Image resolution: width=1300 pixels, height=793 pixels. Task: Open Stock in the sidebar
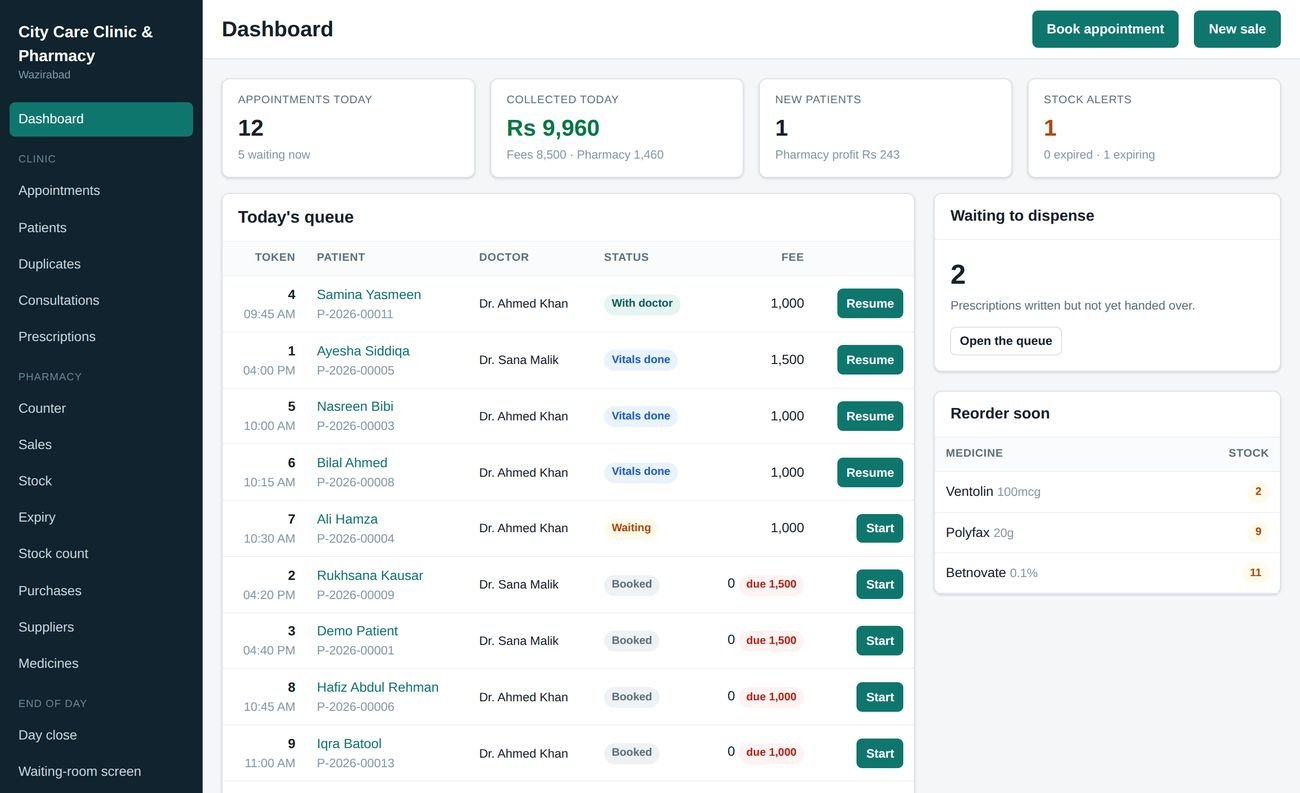[x=101, y=481]
